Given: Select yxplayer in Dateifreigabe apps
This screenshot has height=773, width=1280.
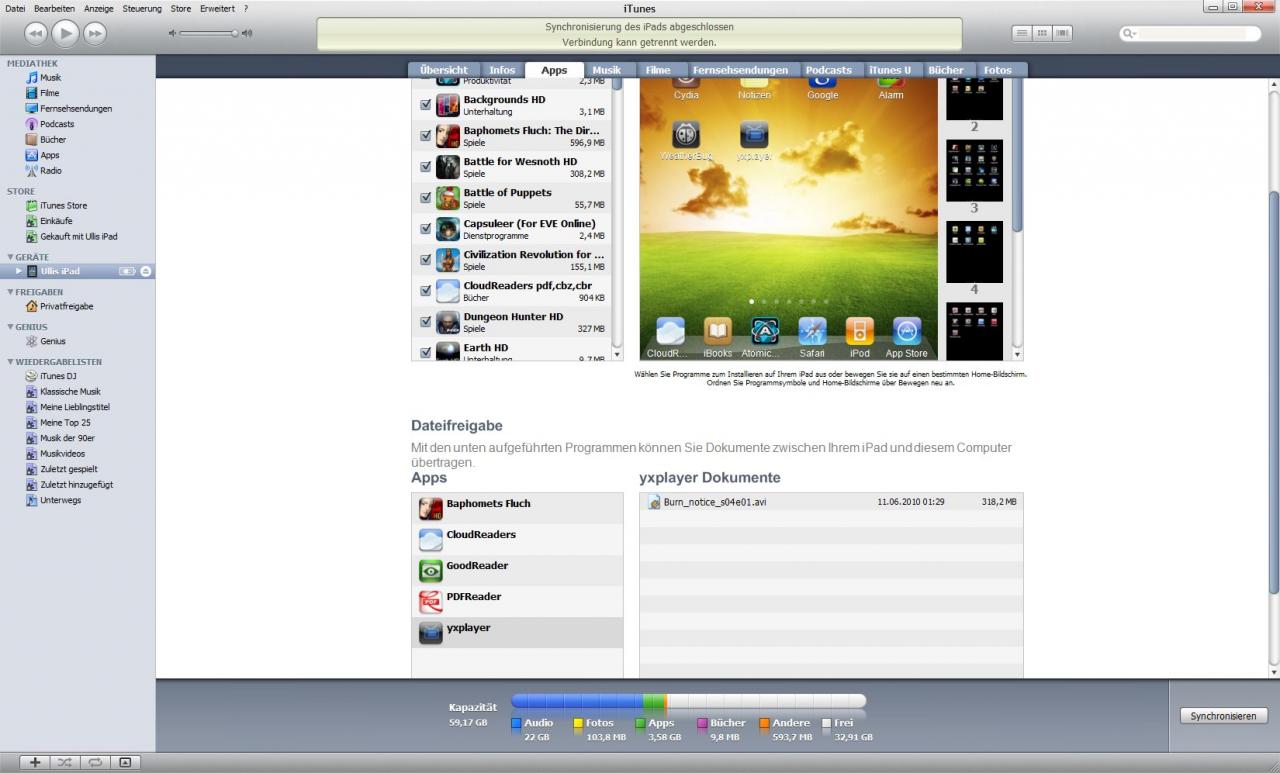Looking at the screenshot, I should coord(517,632).
